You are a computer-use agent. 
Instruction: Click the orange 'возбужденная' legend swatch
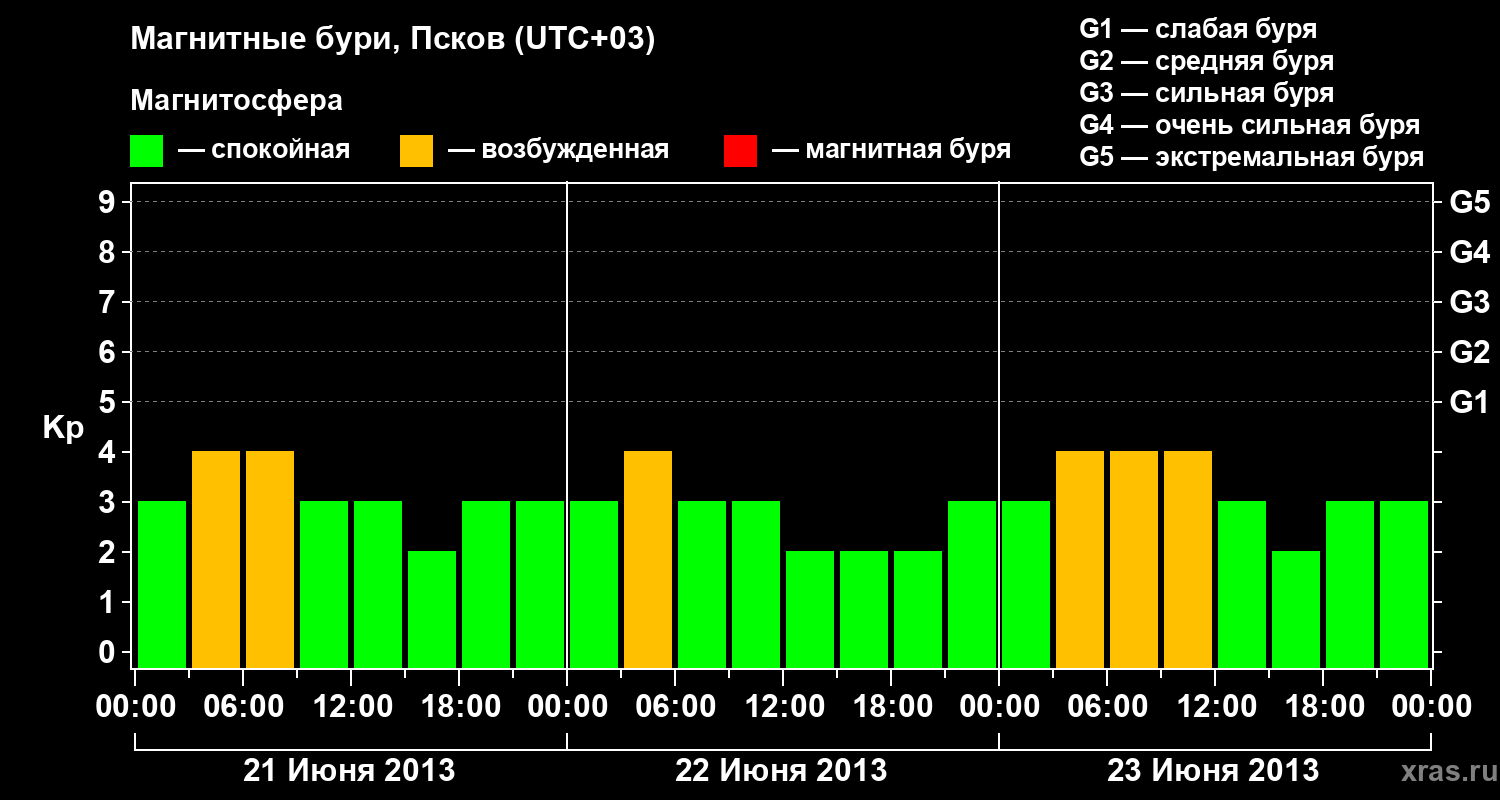coord(417,151)
